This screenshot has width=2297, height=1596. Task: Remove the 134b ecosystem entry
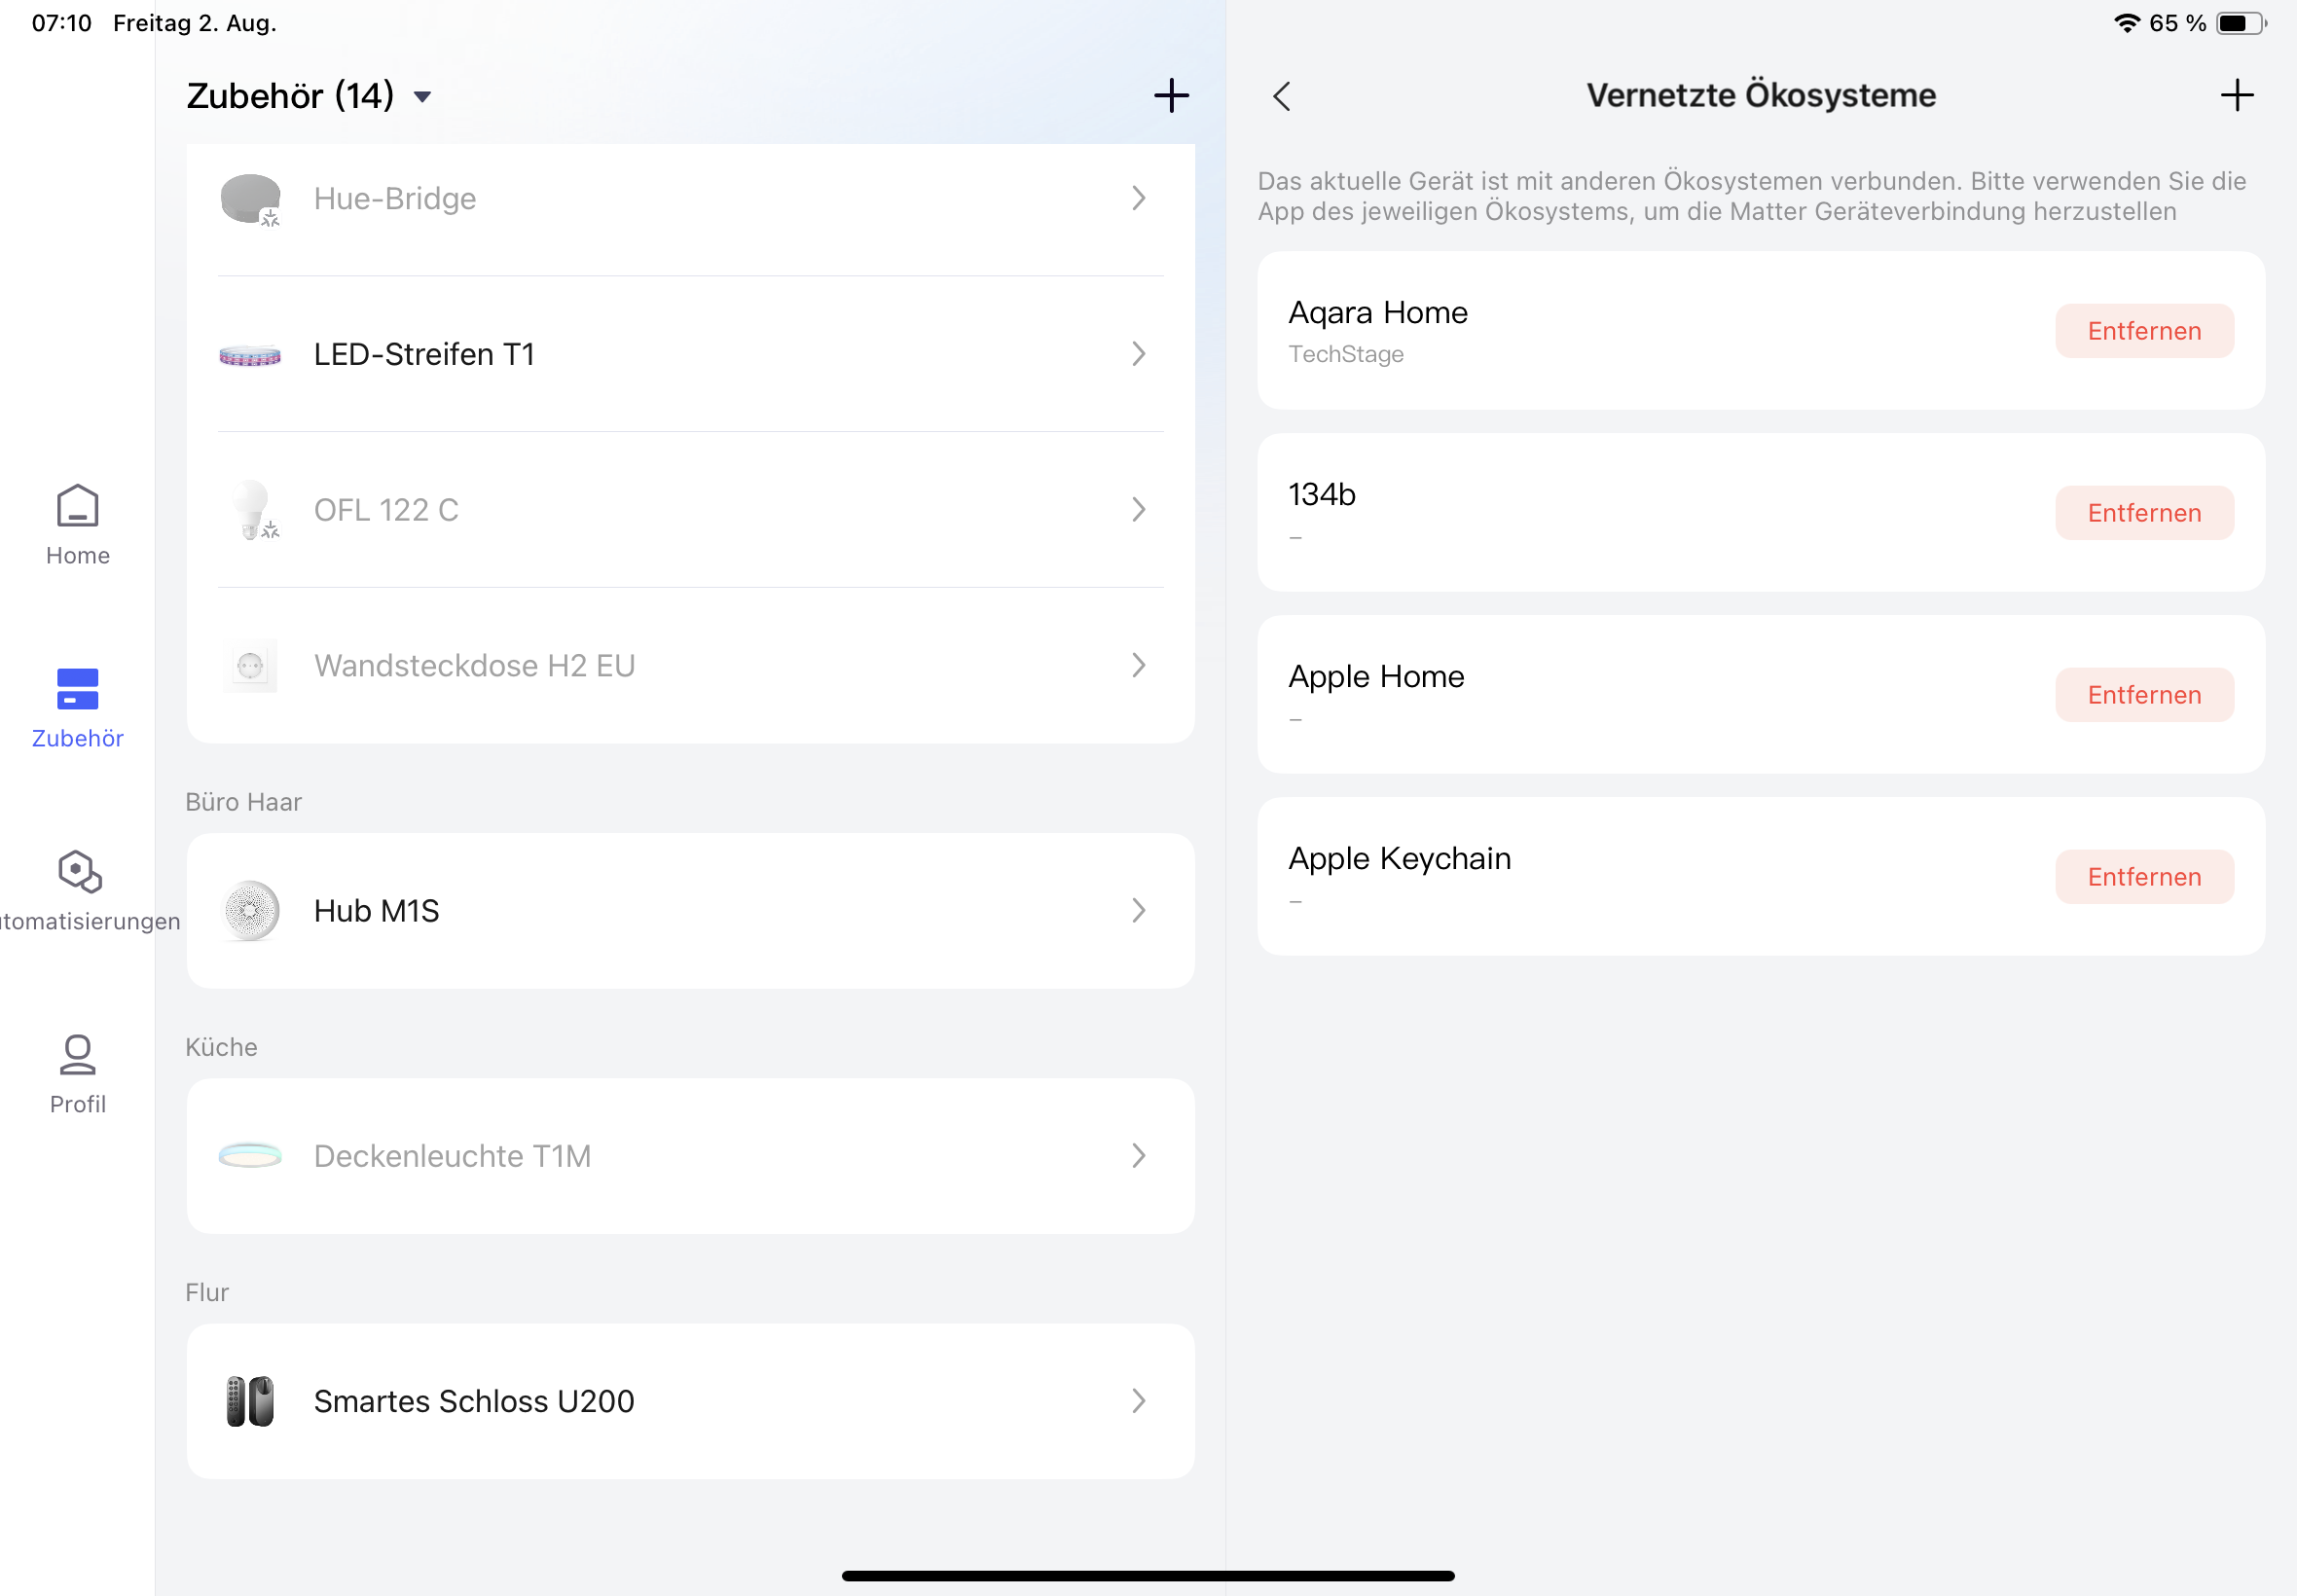pyautogui.click(x=2143, y=513)
